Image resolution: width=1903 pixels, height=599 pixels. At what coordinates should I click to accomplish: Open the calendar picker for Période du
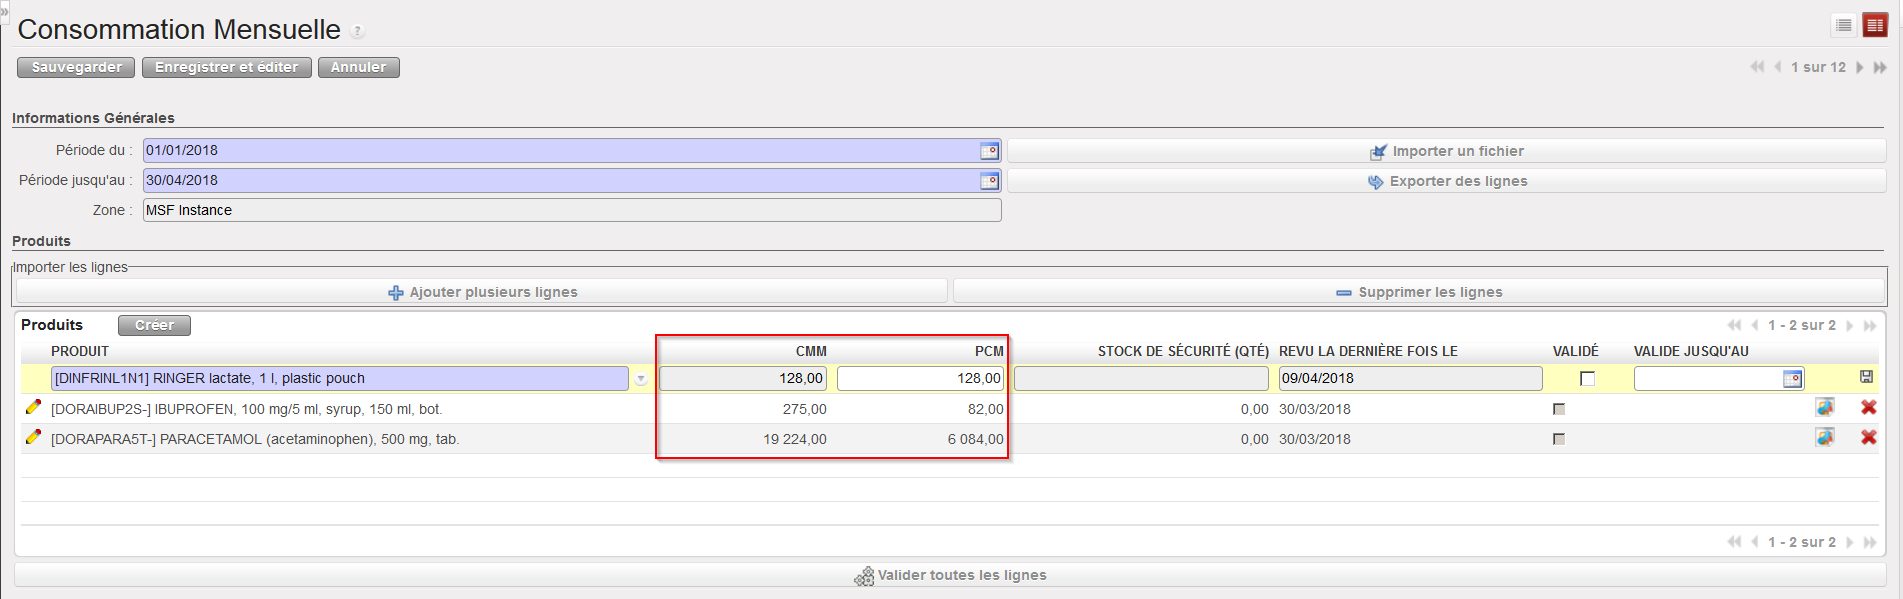tap(989, 151)
